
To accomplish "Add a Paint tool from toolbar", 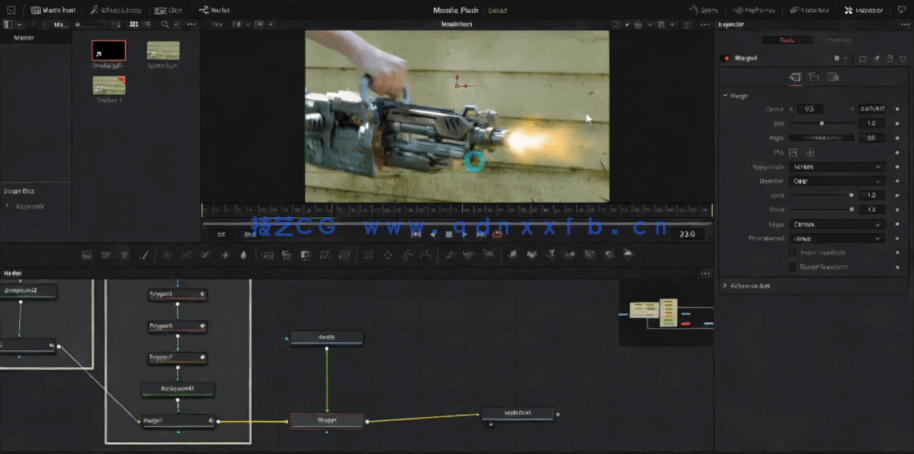I will tap(143, 255).
